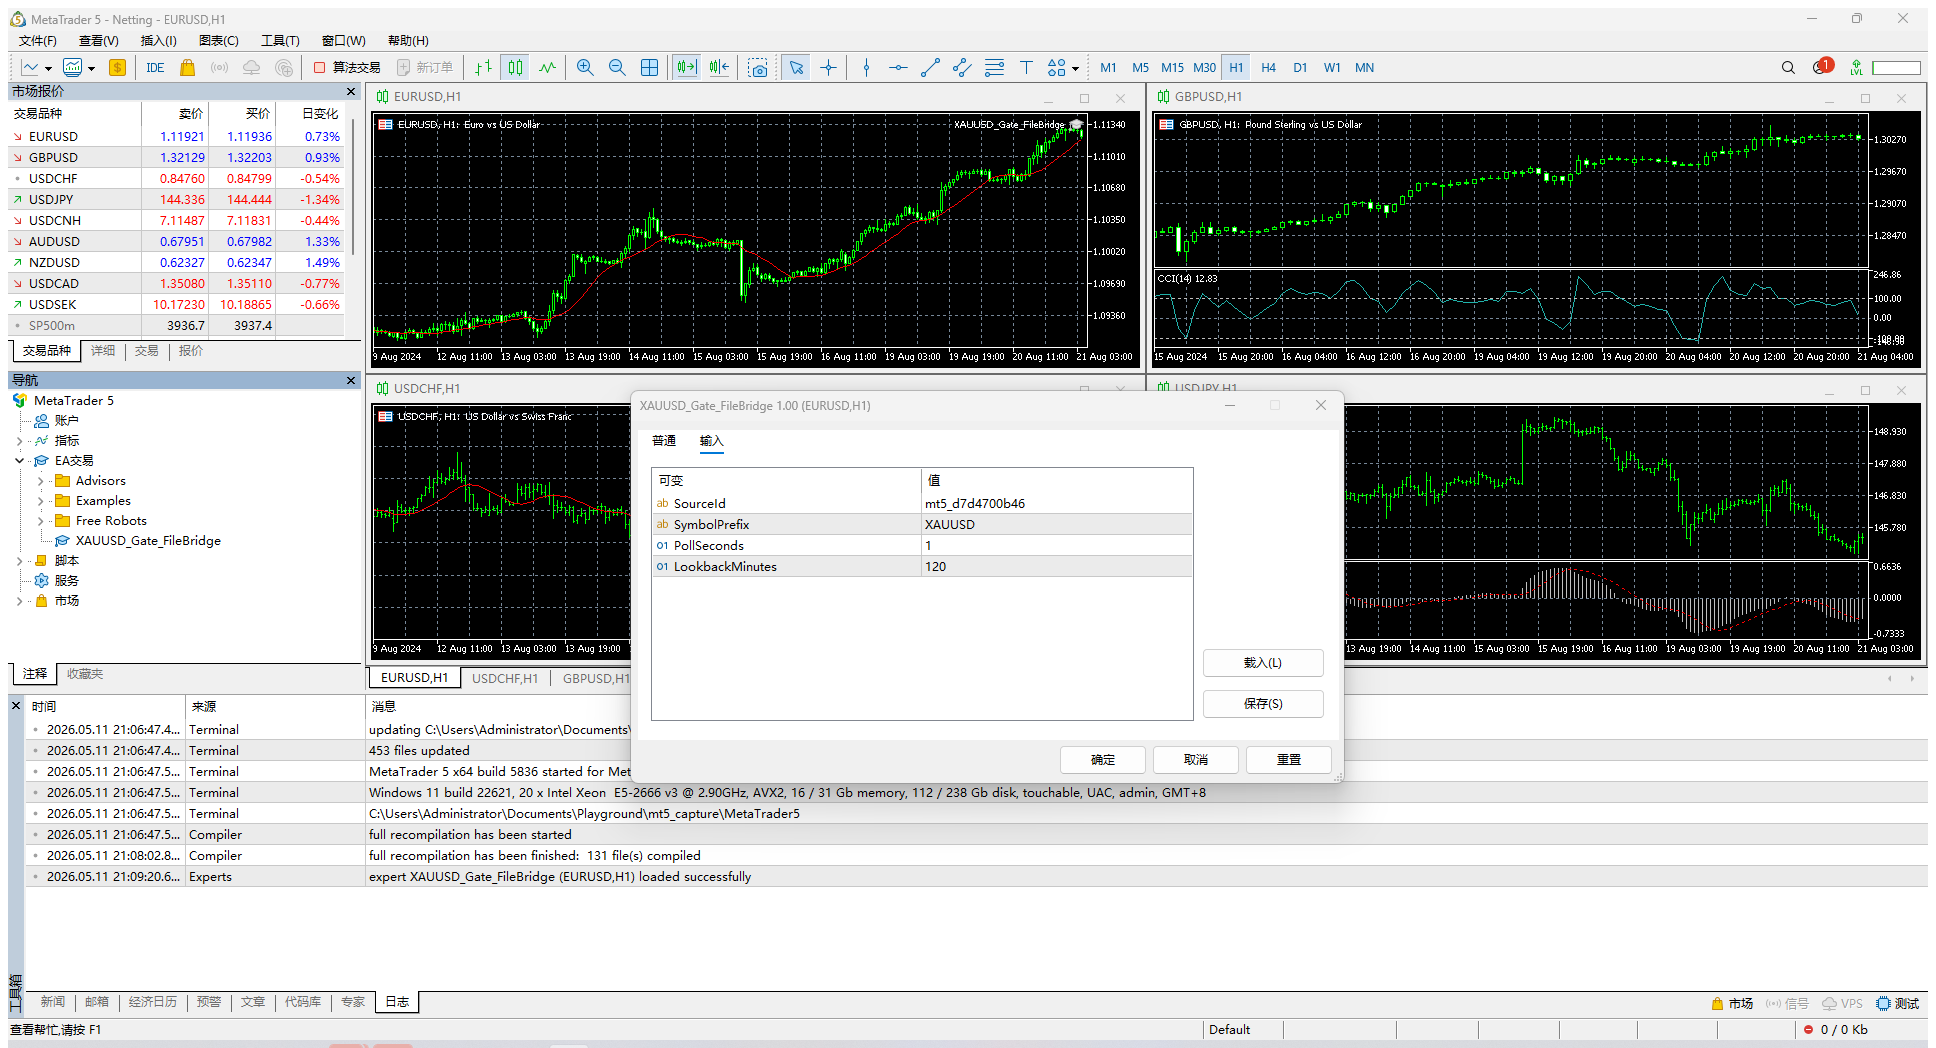This screenshot has height=1048, width=1936.
Task: Expand the Examples folder
Action: pyautogui.click(x=41, y=501)
